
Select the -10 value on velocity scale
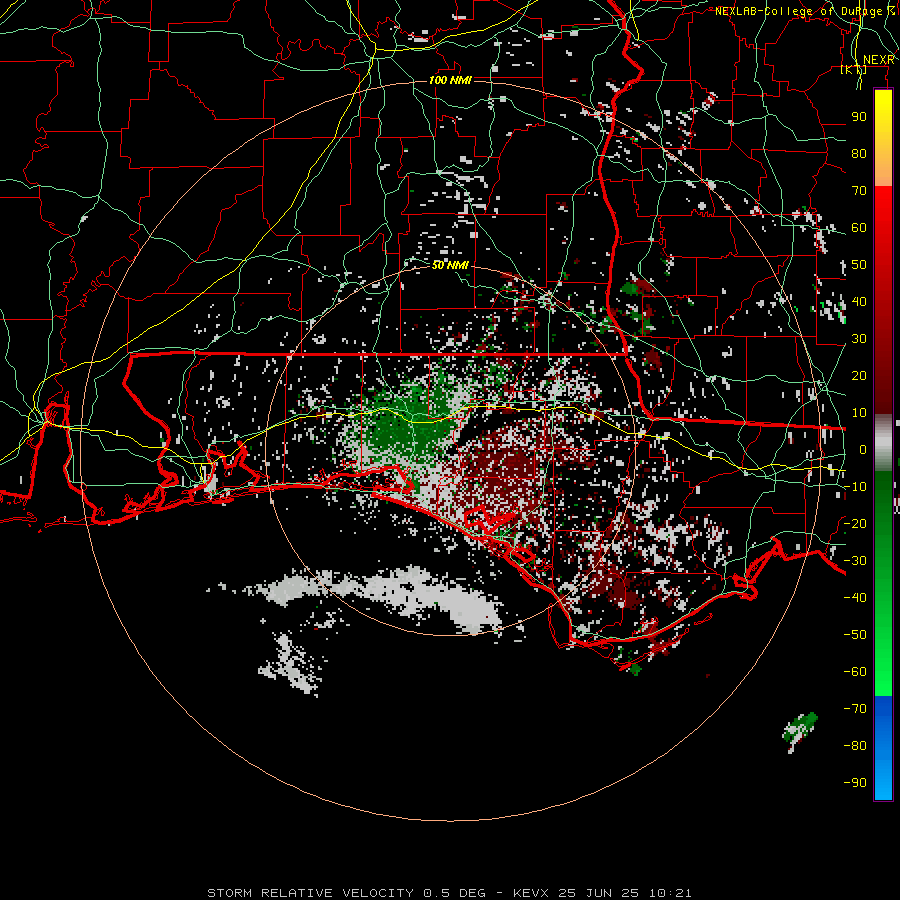pos(855,487)
